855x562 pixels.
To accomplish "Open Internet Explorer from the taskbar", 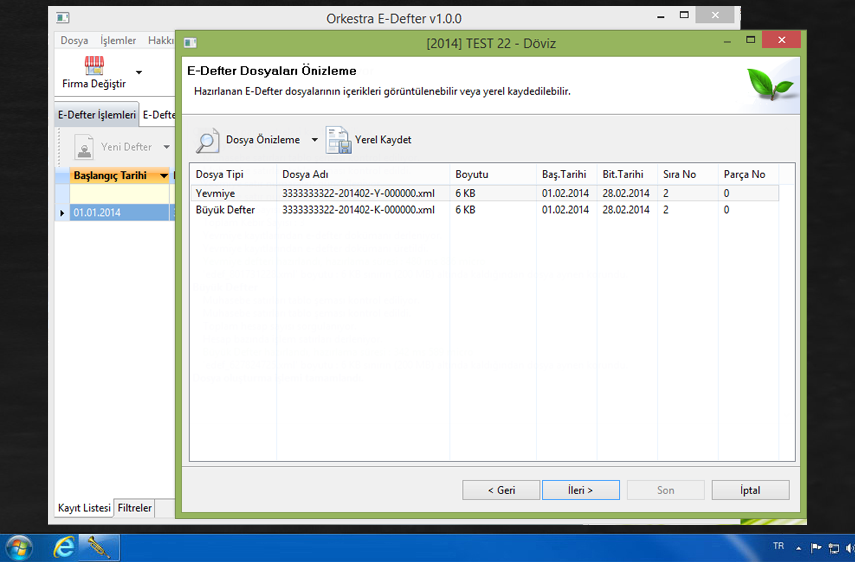I will click(65, 547).
